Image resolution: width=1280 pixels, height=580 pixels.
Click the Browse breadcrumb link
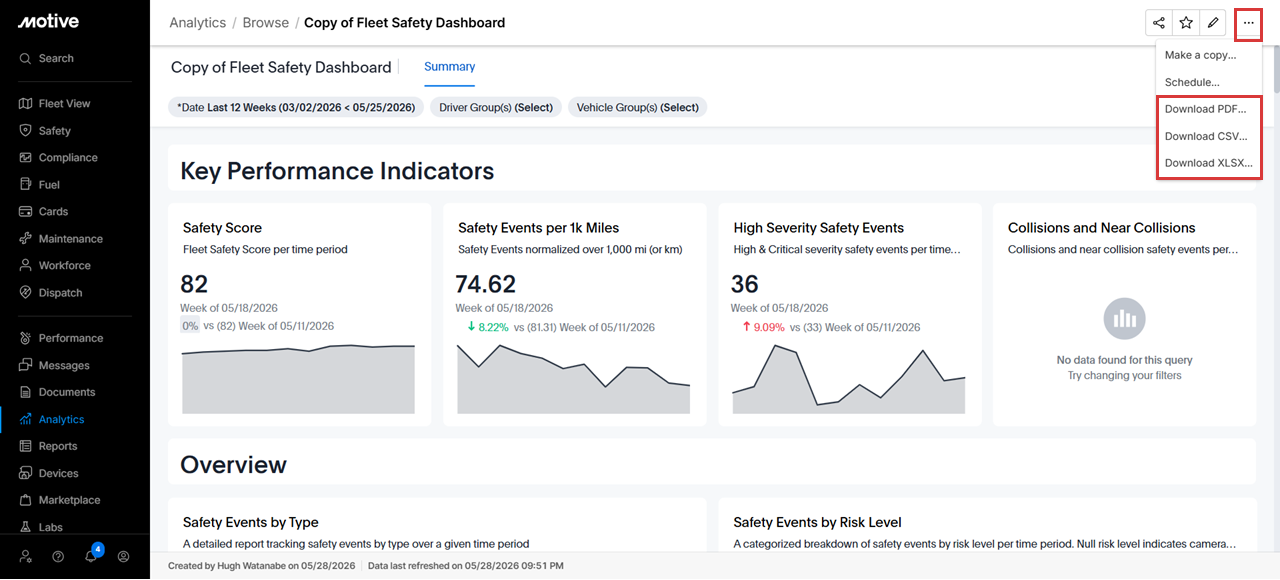pyautogui.click(x=266, y=23)
